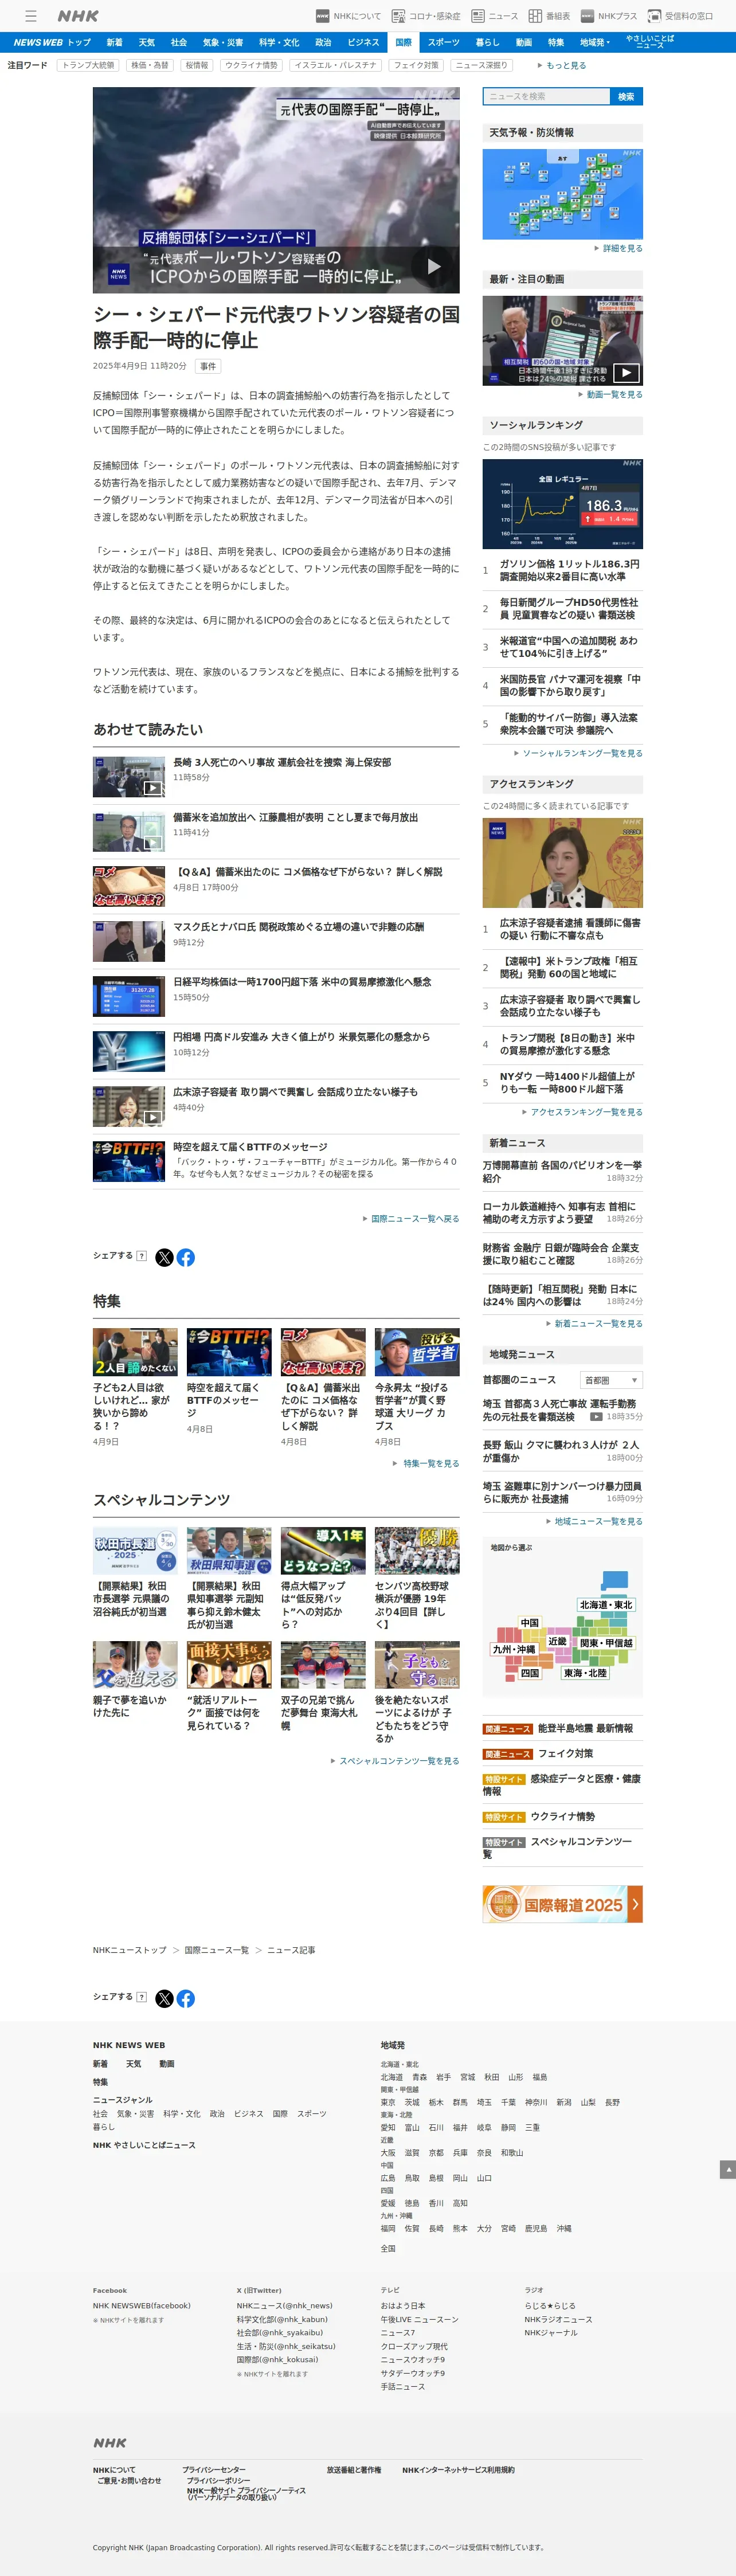736x2576 pixels.
Task: Open the weather forecast map of Japan
Action: (x=562, y=194)
